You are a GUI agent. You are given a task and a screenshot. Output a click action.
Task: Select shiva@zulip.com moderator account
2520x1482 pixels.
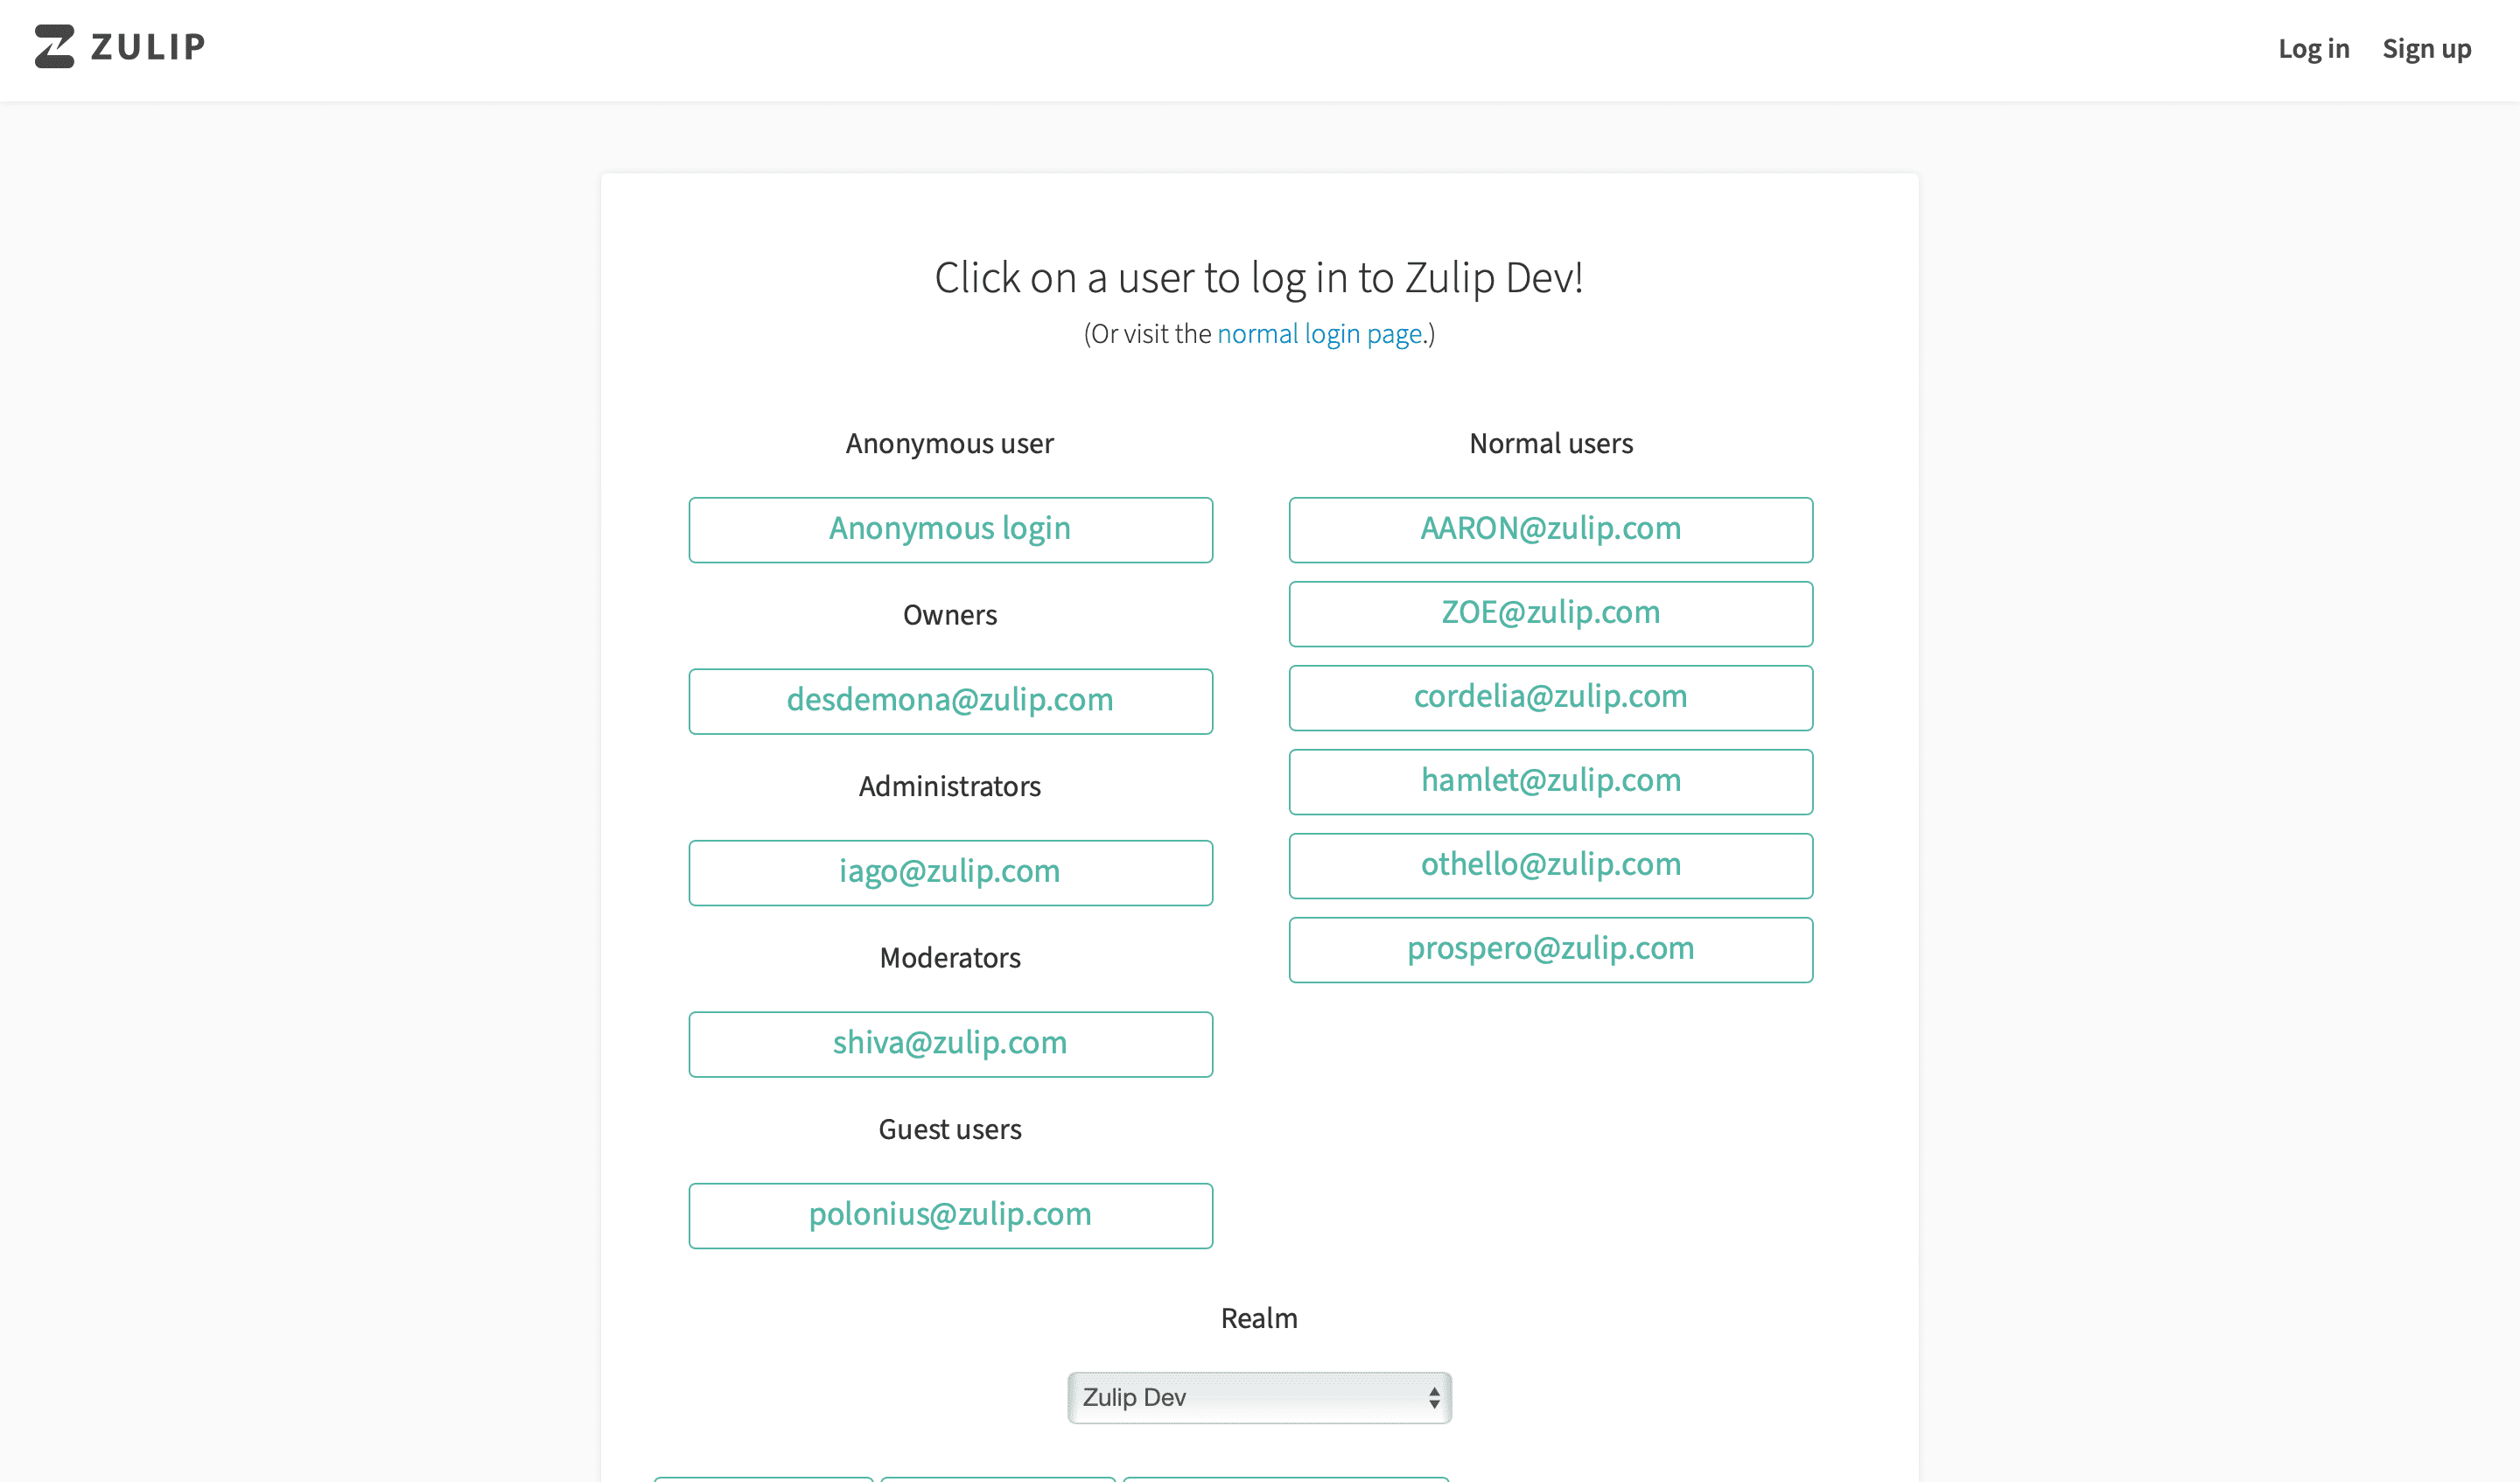pos(949,1043)
